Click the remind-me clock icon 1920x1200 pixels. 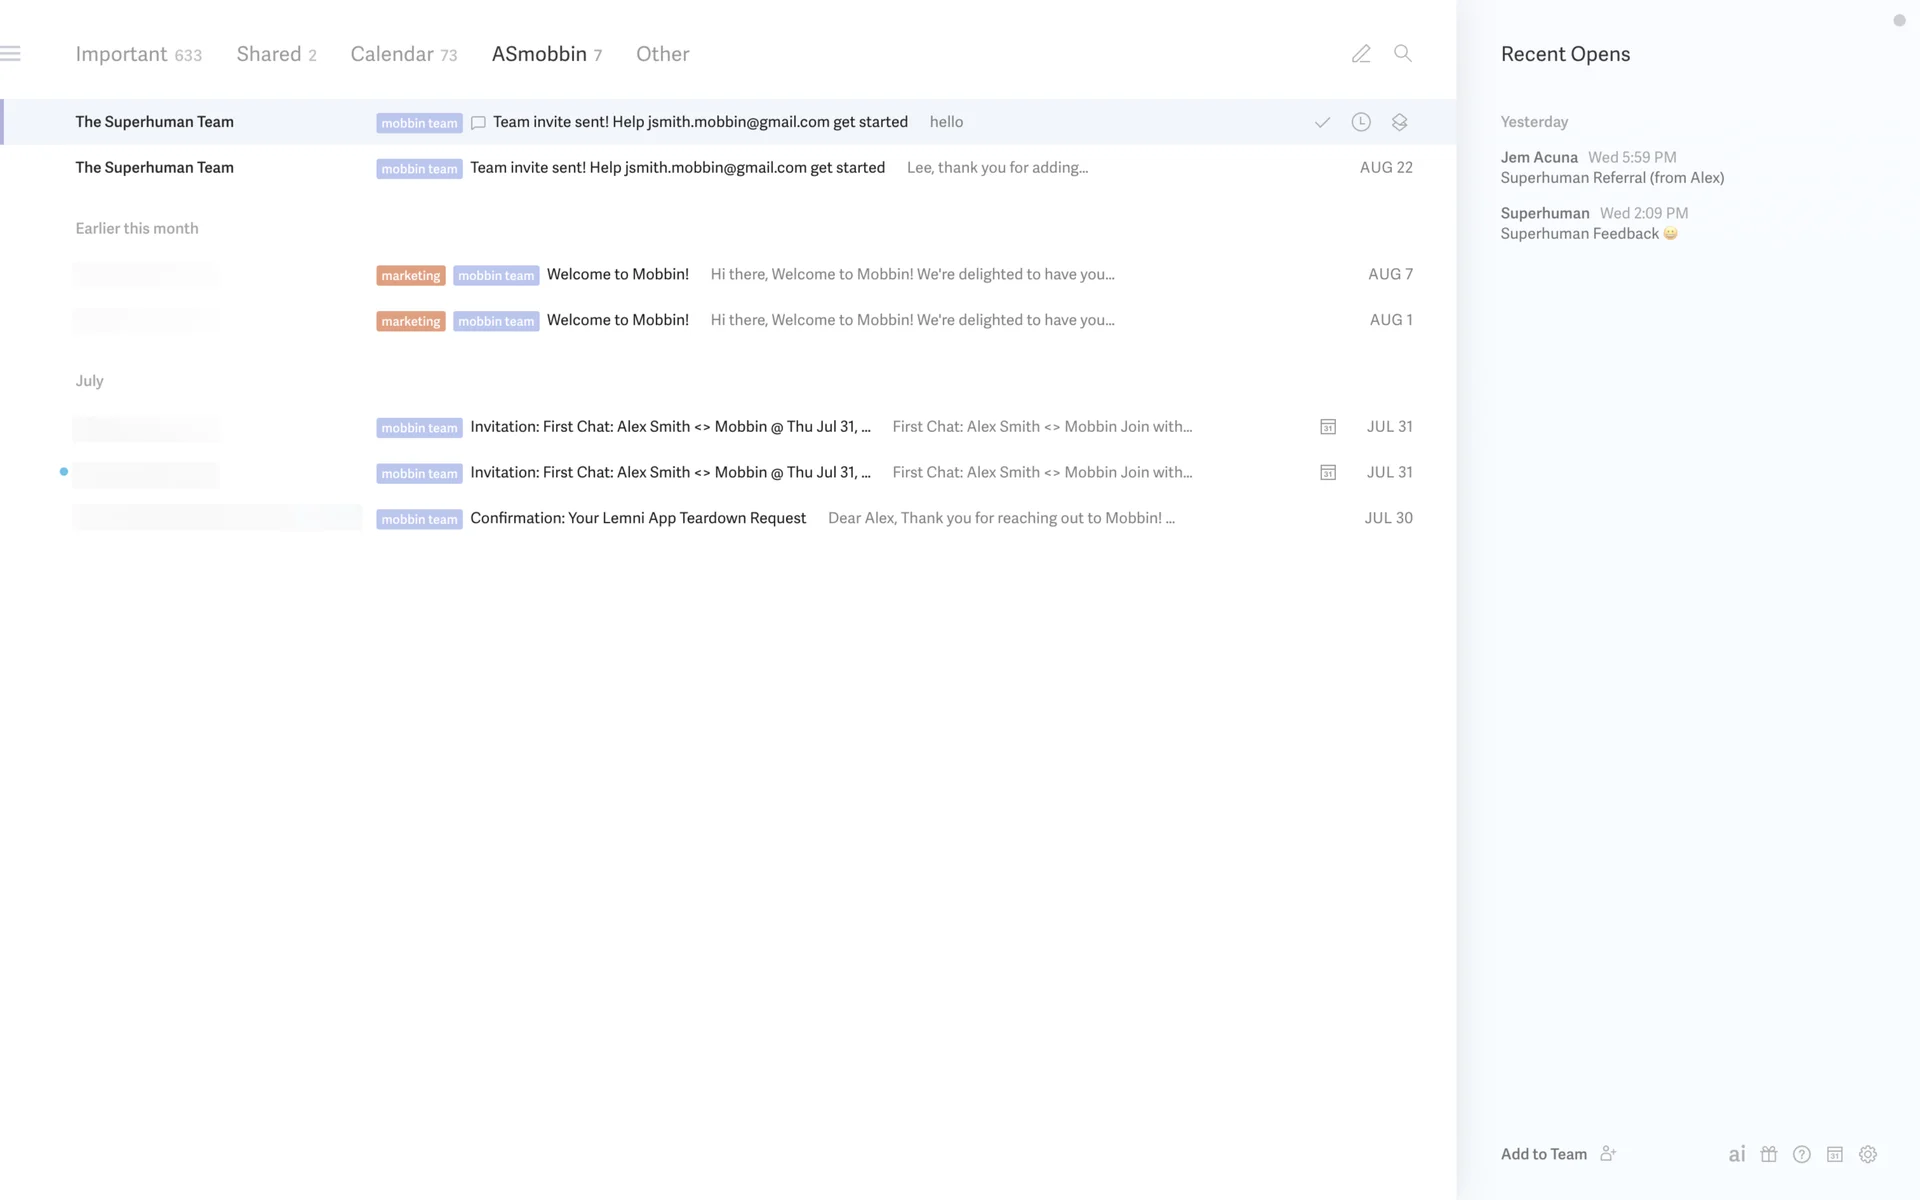click(x=1361, y=122)
